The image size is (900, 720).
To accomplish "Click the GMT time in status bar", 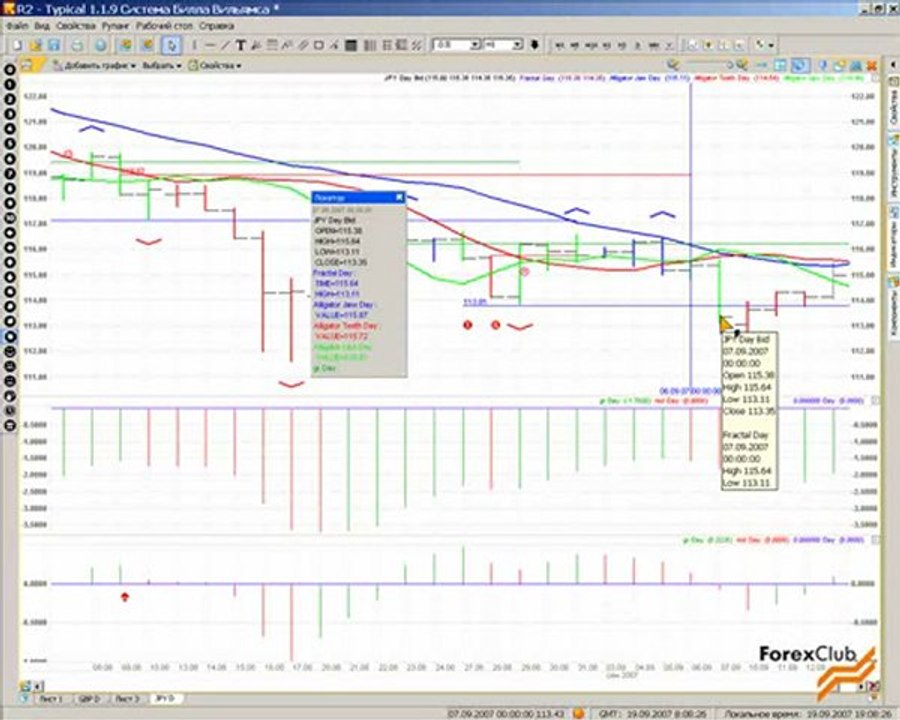I will [653, 714].
